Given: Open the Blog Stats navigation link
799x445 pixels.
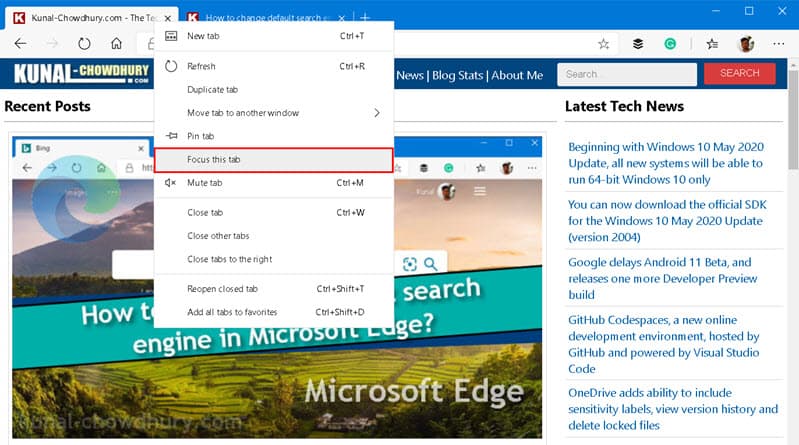Looking at the screenshot, I should click(x=457, y=75).
